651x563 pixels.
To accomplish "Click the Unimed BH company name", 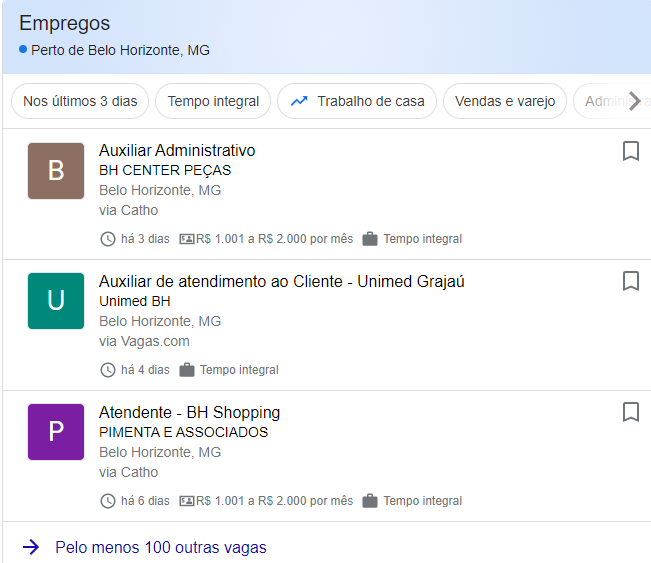I will point(135,301).
